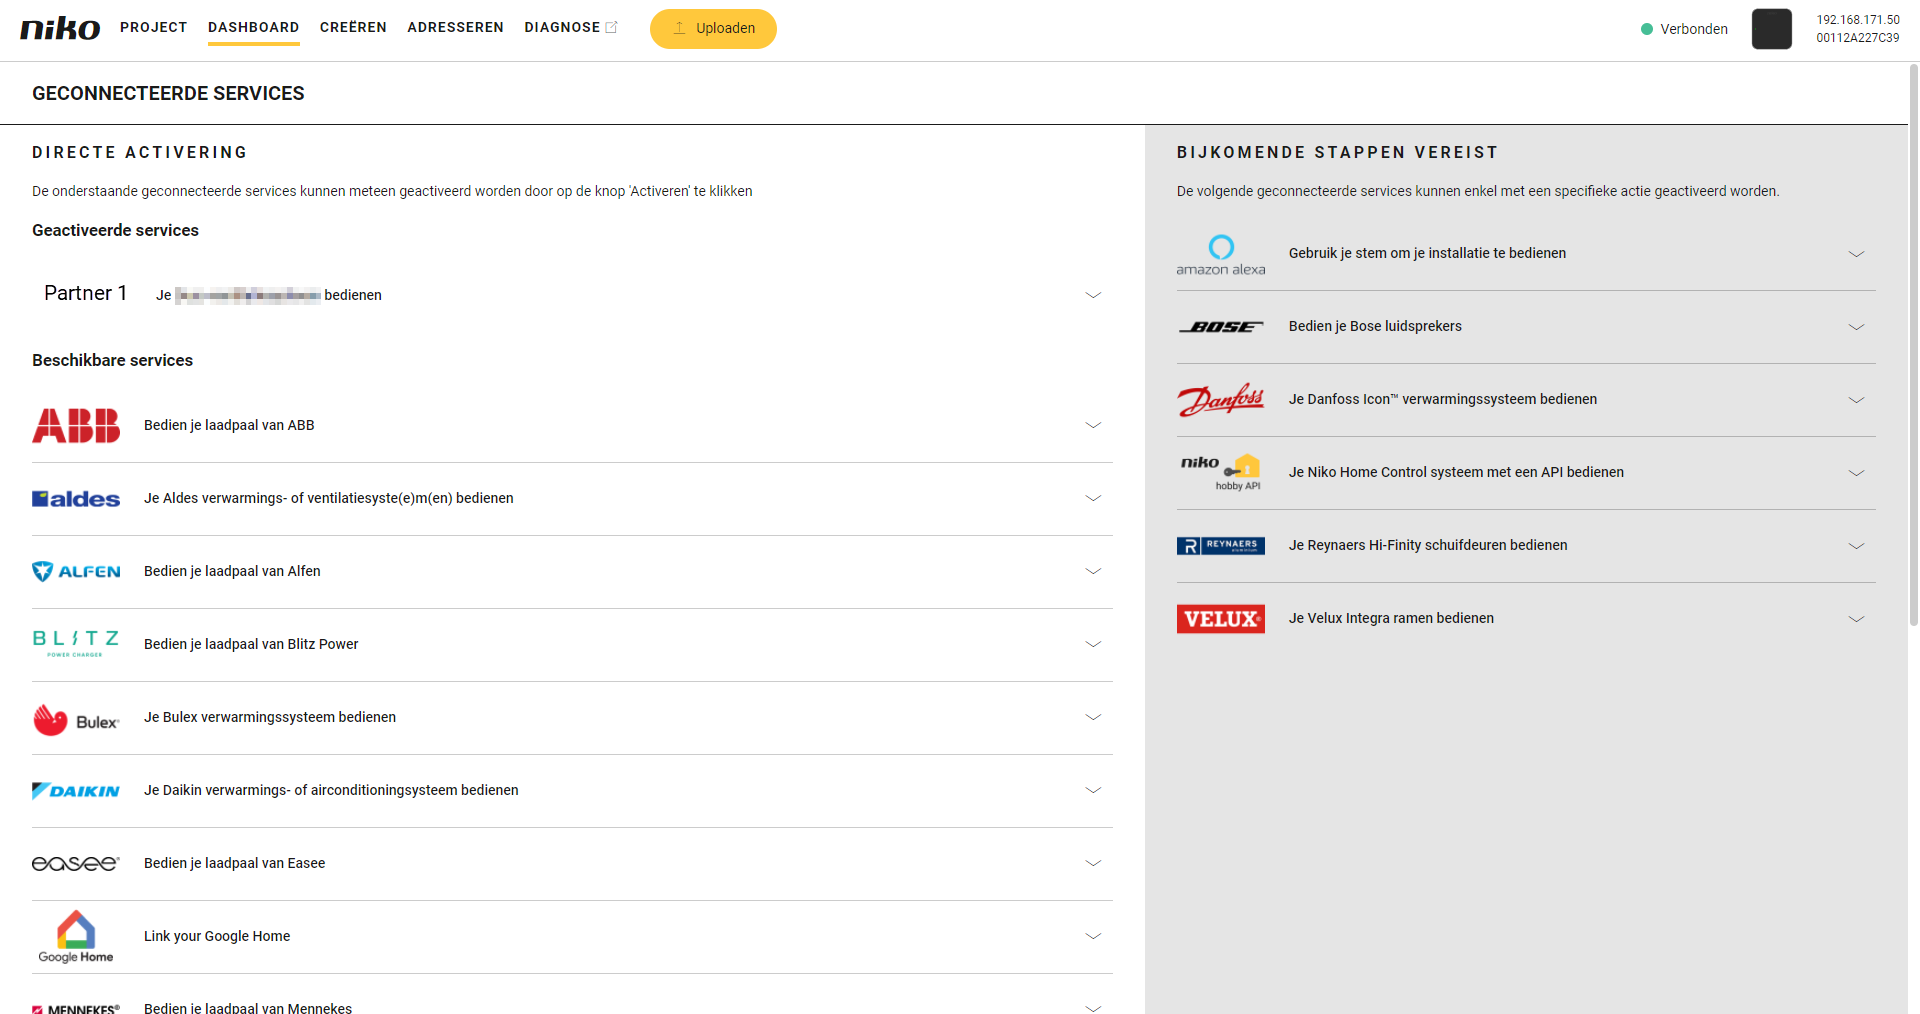Click the Partner 1 label

coord(85,293)
